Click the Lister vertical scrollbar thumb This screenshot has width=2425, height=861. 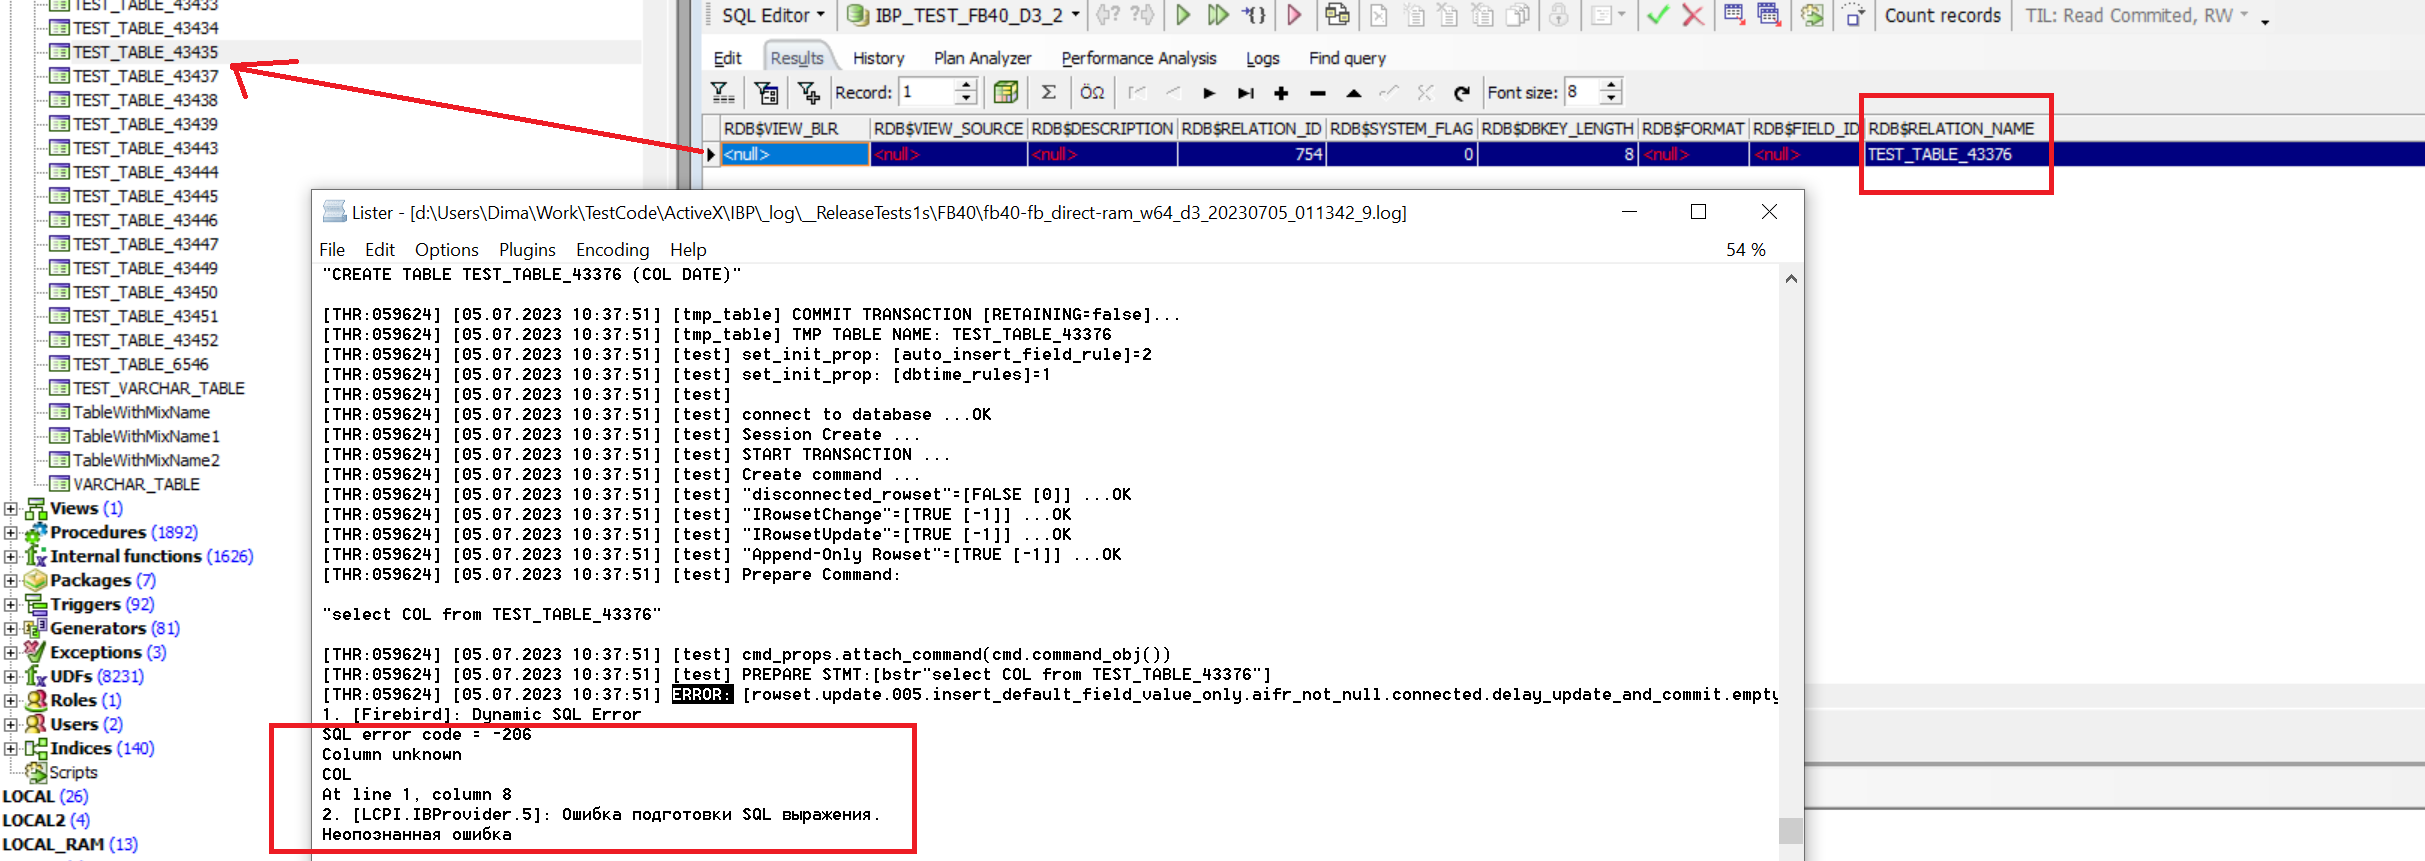(1790, 830)
